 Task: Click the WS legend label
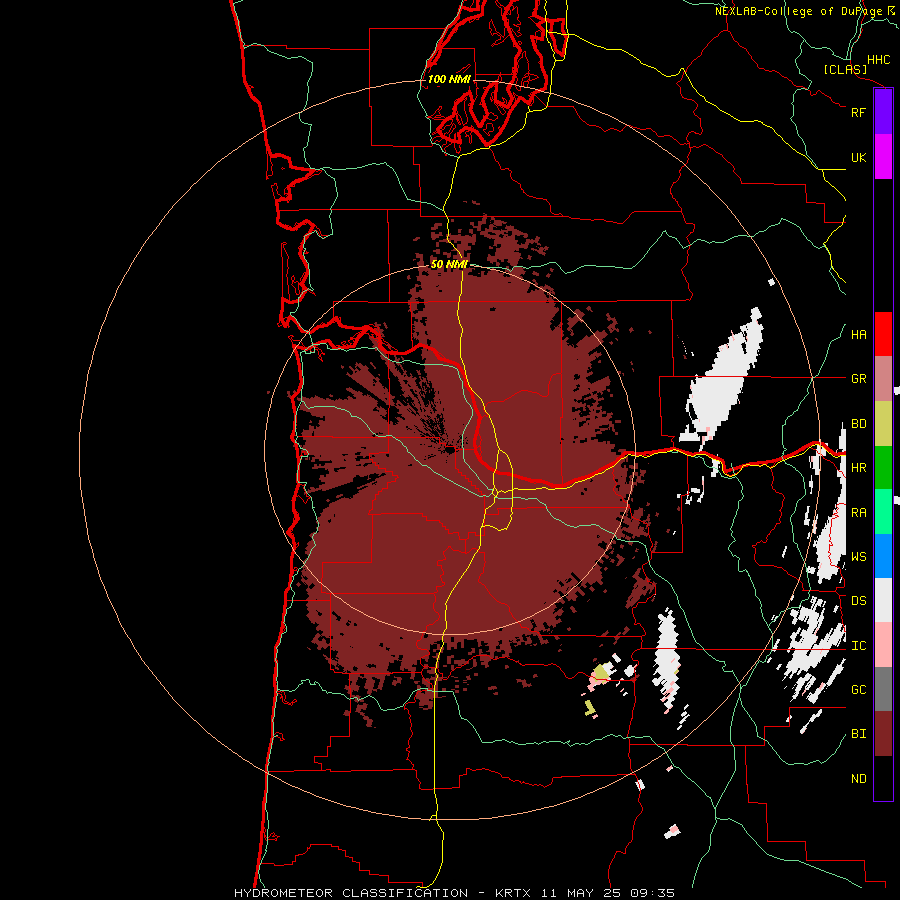click(x=858, y=557)
